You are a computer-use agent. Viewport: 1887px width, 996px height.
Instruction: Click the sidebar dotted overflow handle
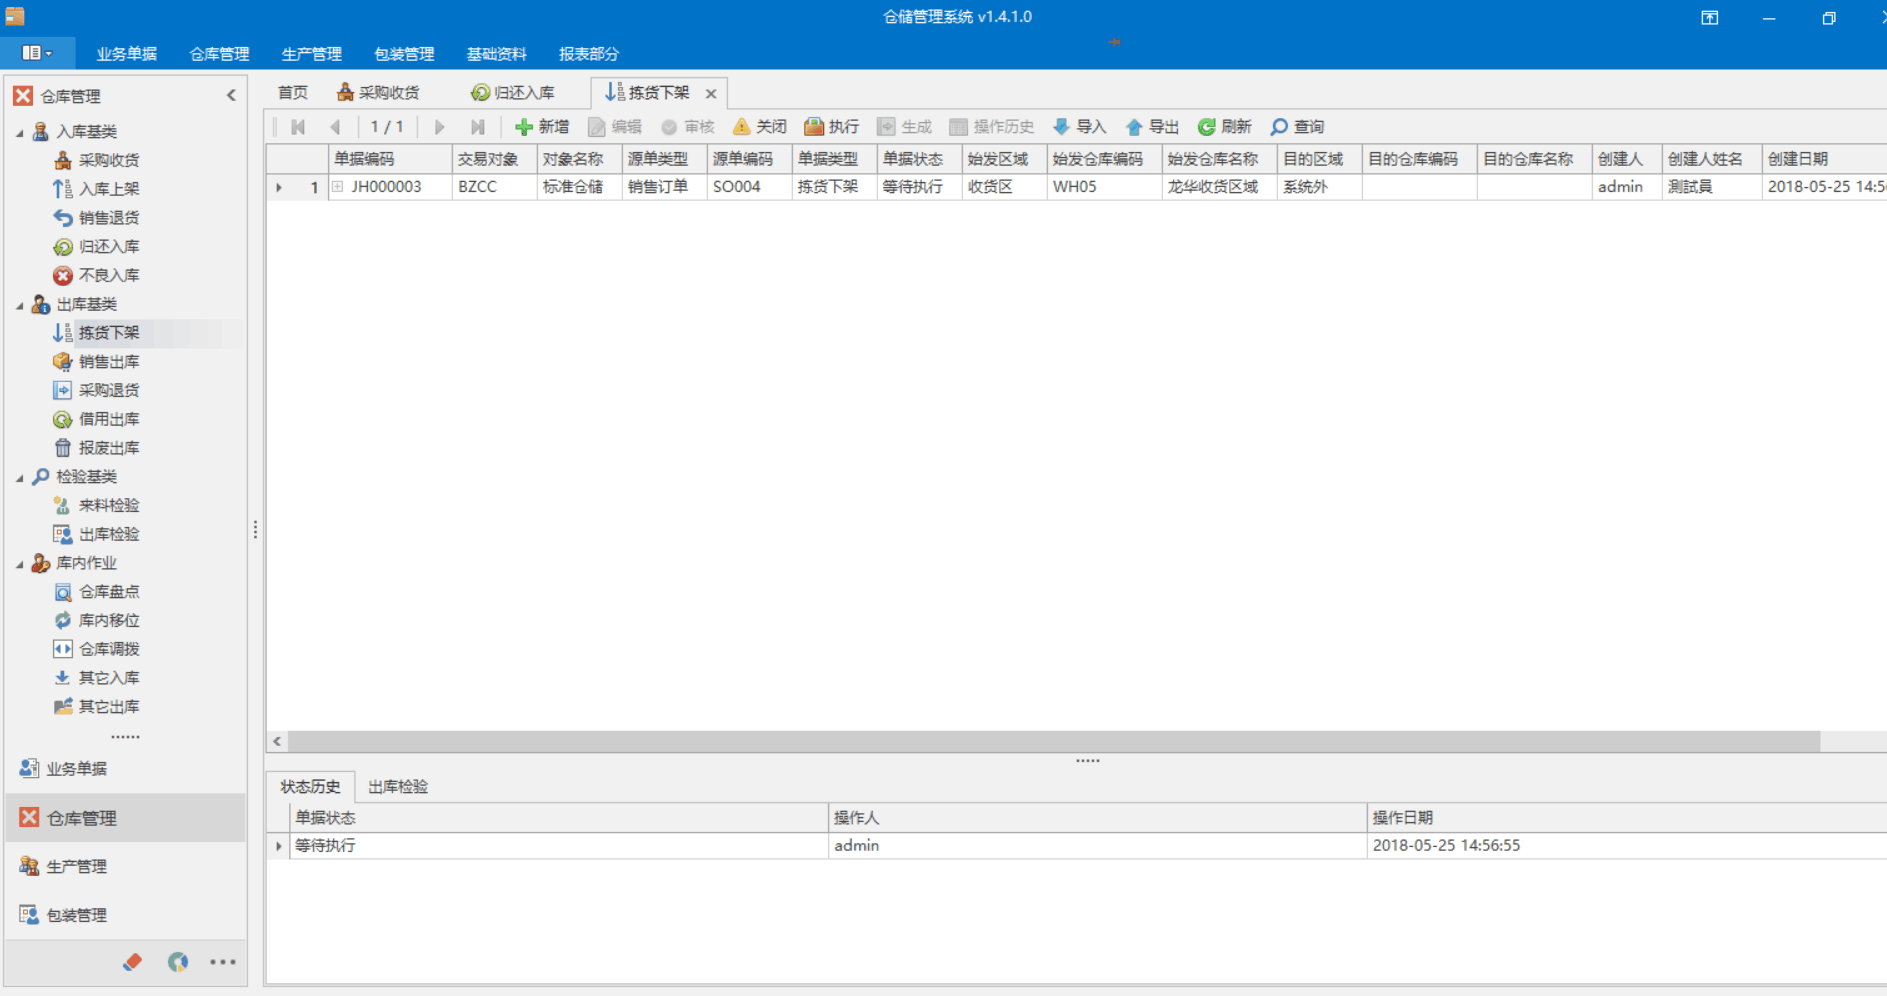coord(126,737)
